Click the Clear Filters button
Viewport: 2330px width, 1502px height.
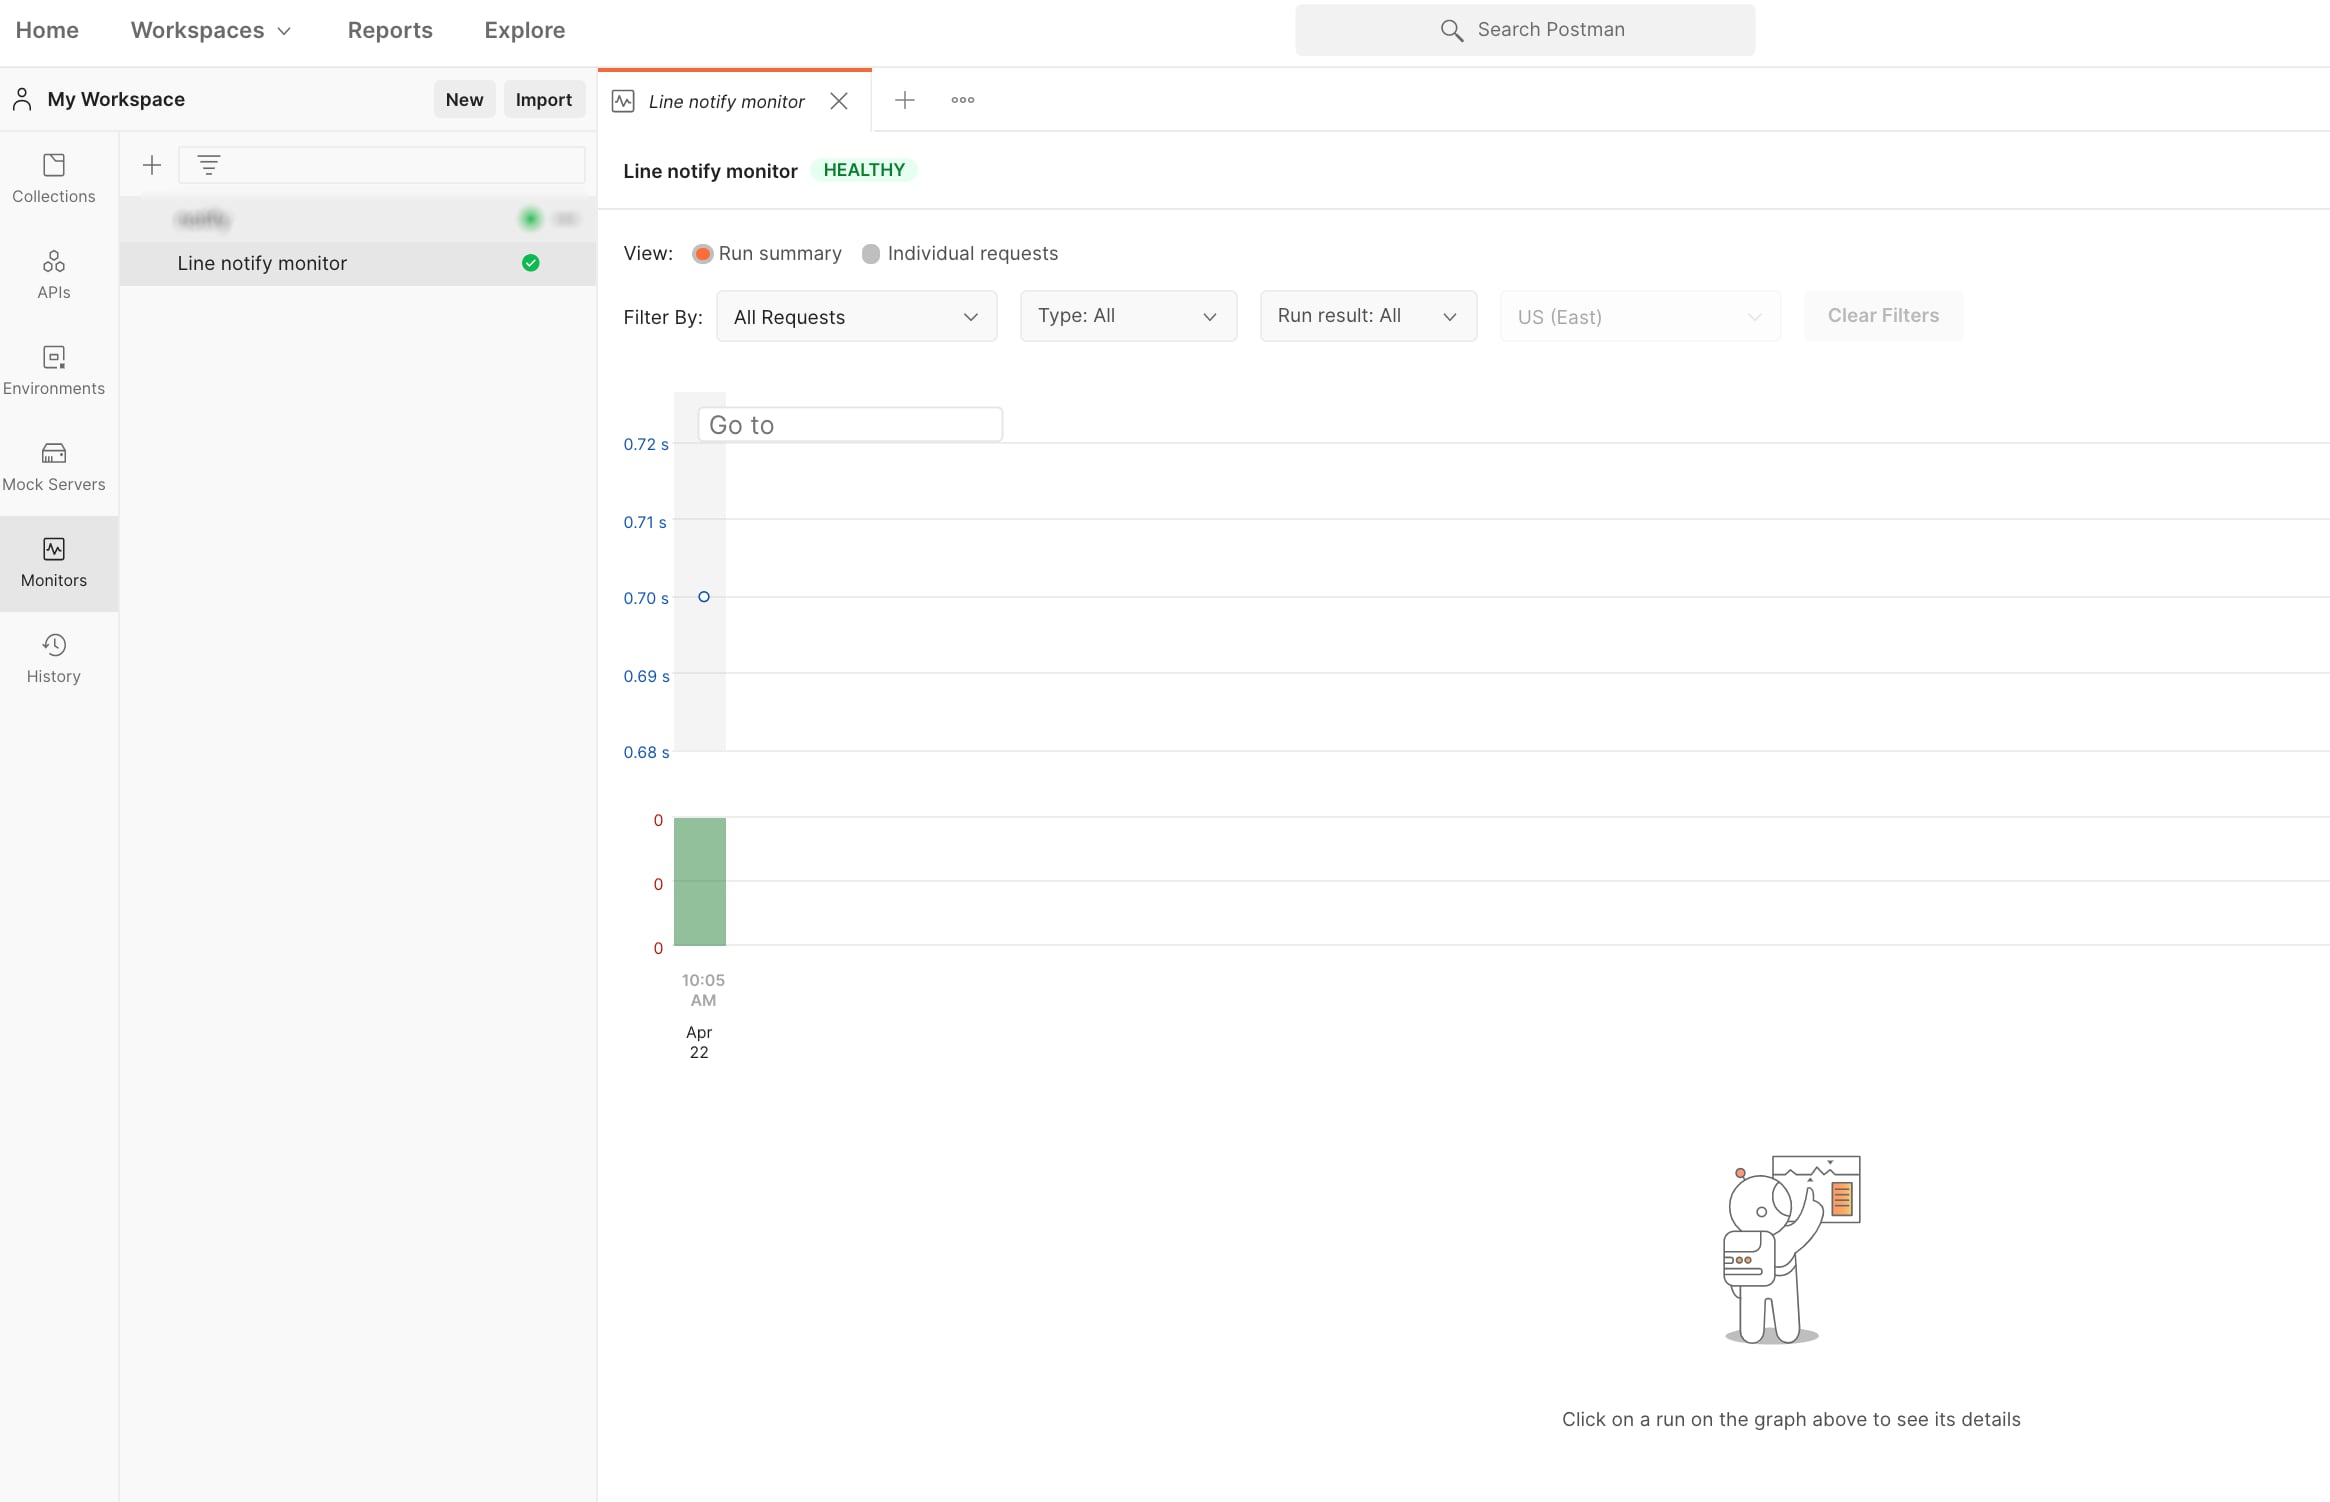coord(1884,316)
